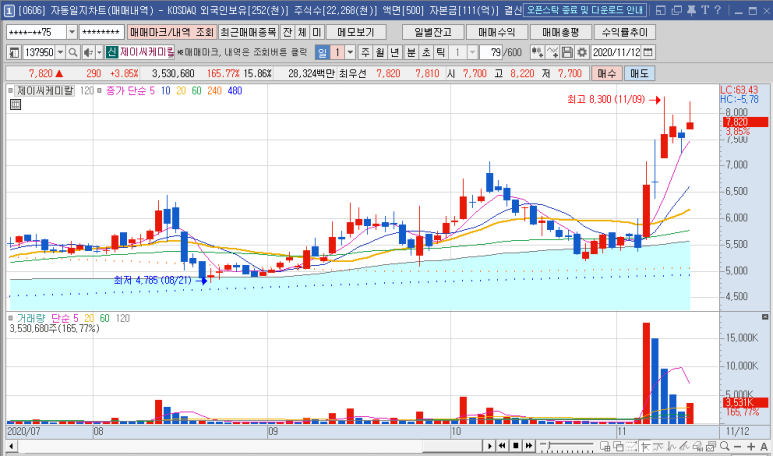Open the calendar date picker icon

point(648,52)
